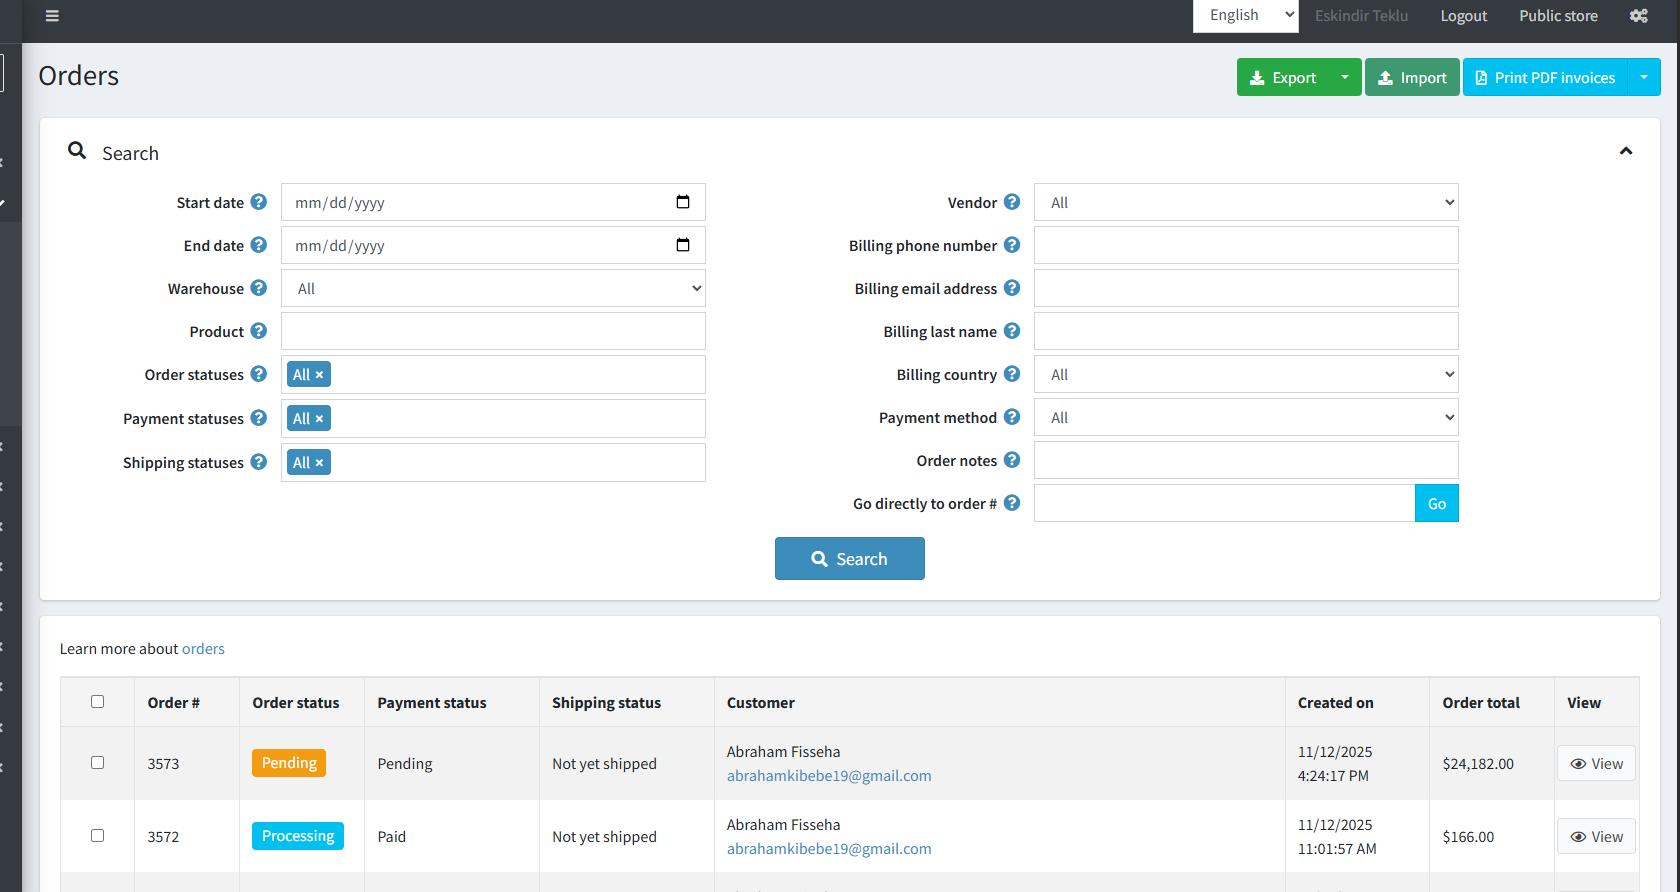Image resolution: width=1680 pixels, height=892 pixels.
Task: Open the End date calendar picker
Action: click(x=683, y=245)
